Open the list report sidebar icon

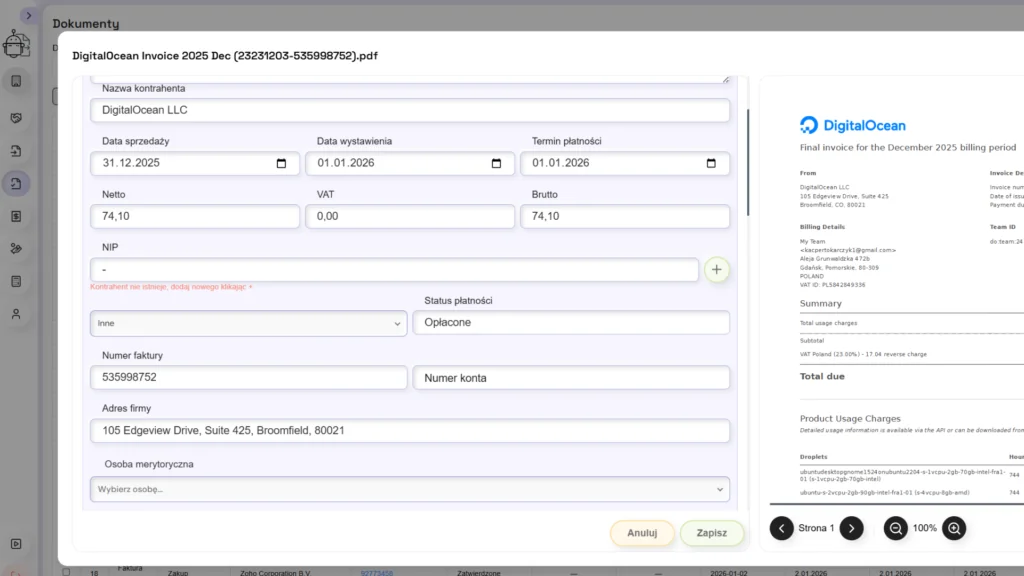coord(16,281)
